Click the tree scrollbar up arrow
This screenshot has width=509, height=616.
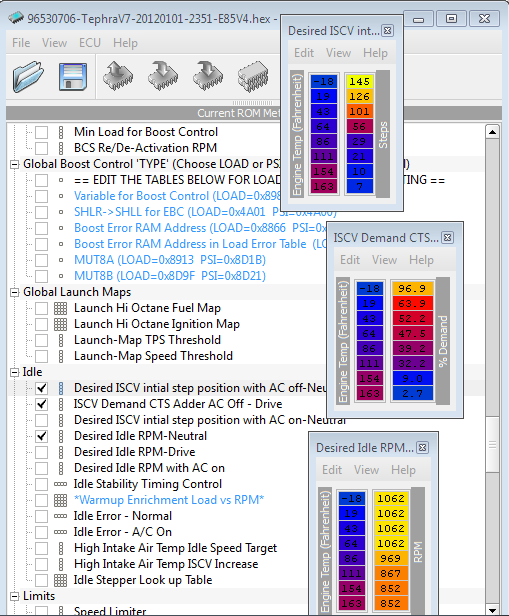tap(492, 132)
